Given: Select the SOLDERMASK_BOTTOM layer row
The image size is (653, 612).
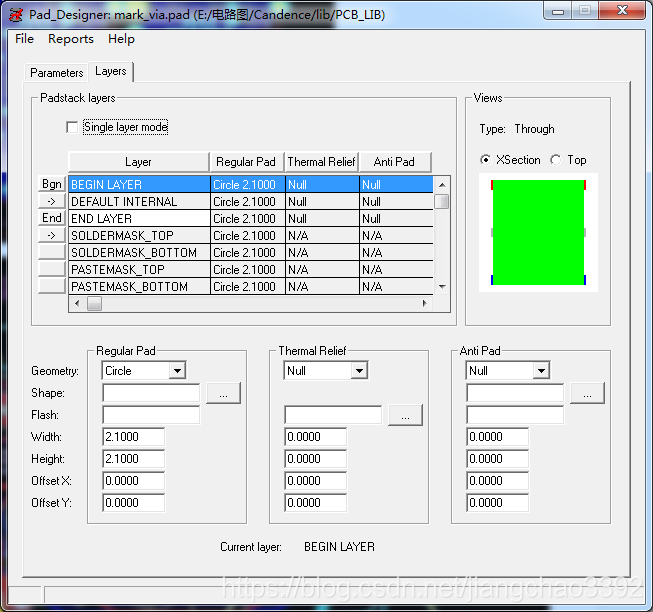Looking at the screenshot, I should (x=251, y=253).
